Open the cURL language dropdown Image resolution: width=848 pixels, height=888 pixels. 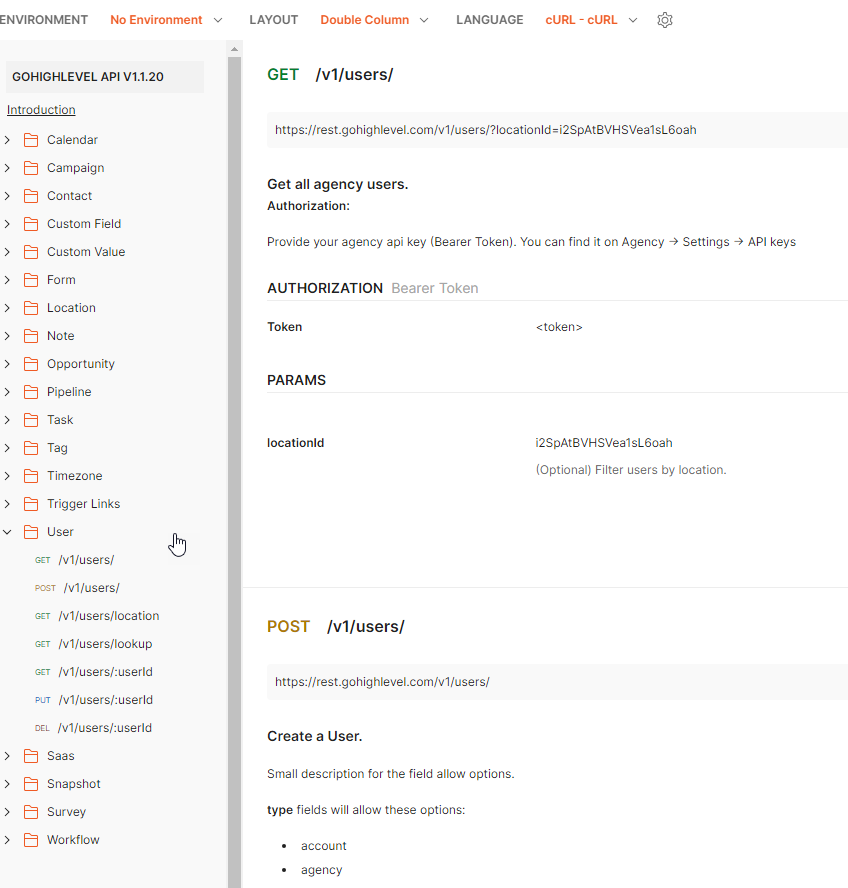(x=591, y=20)
